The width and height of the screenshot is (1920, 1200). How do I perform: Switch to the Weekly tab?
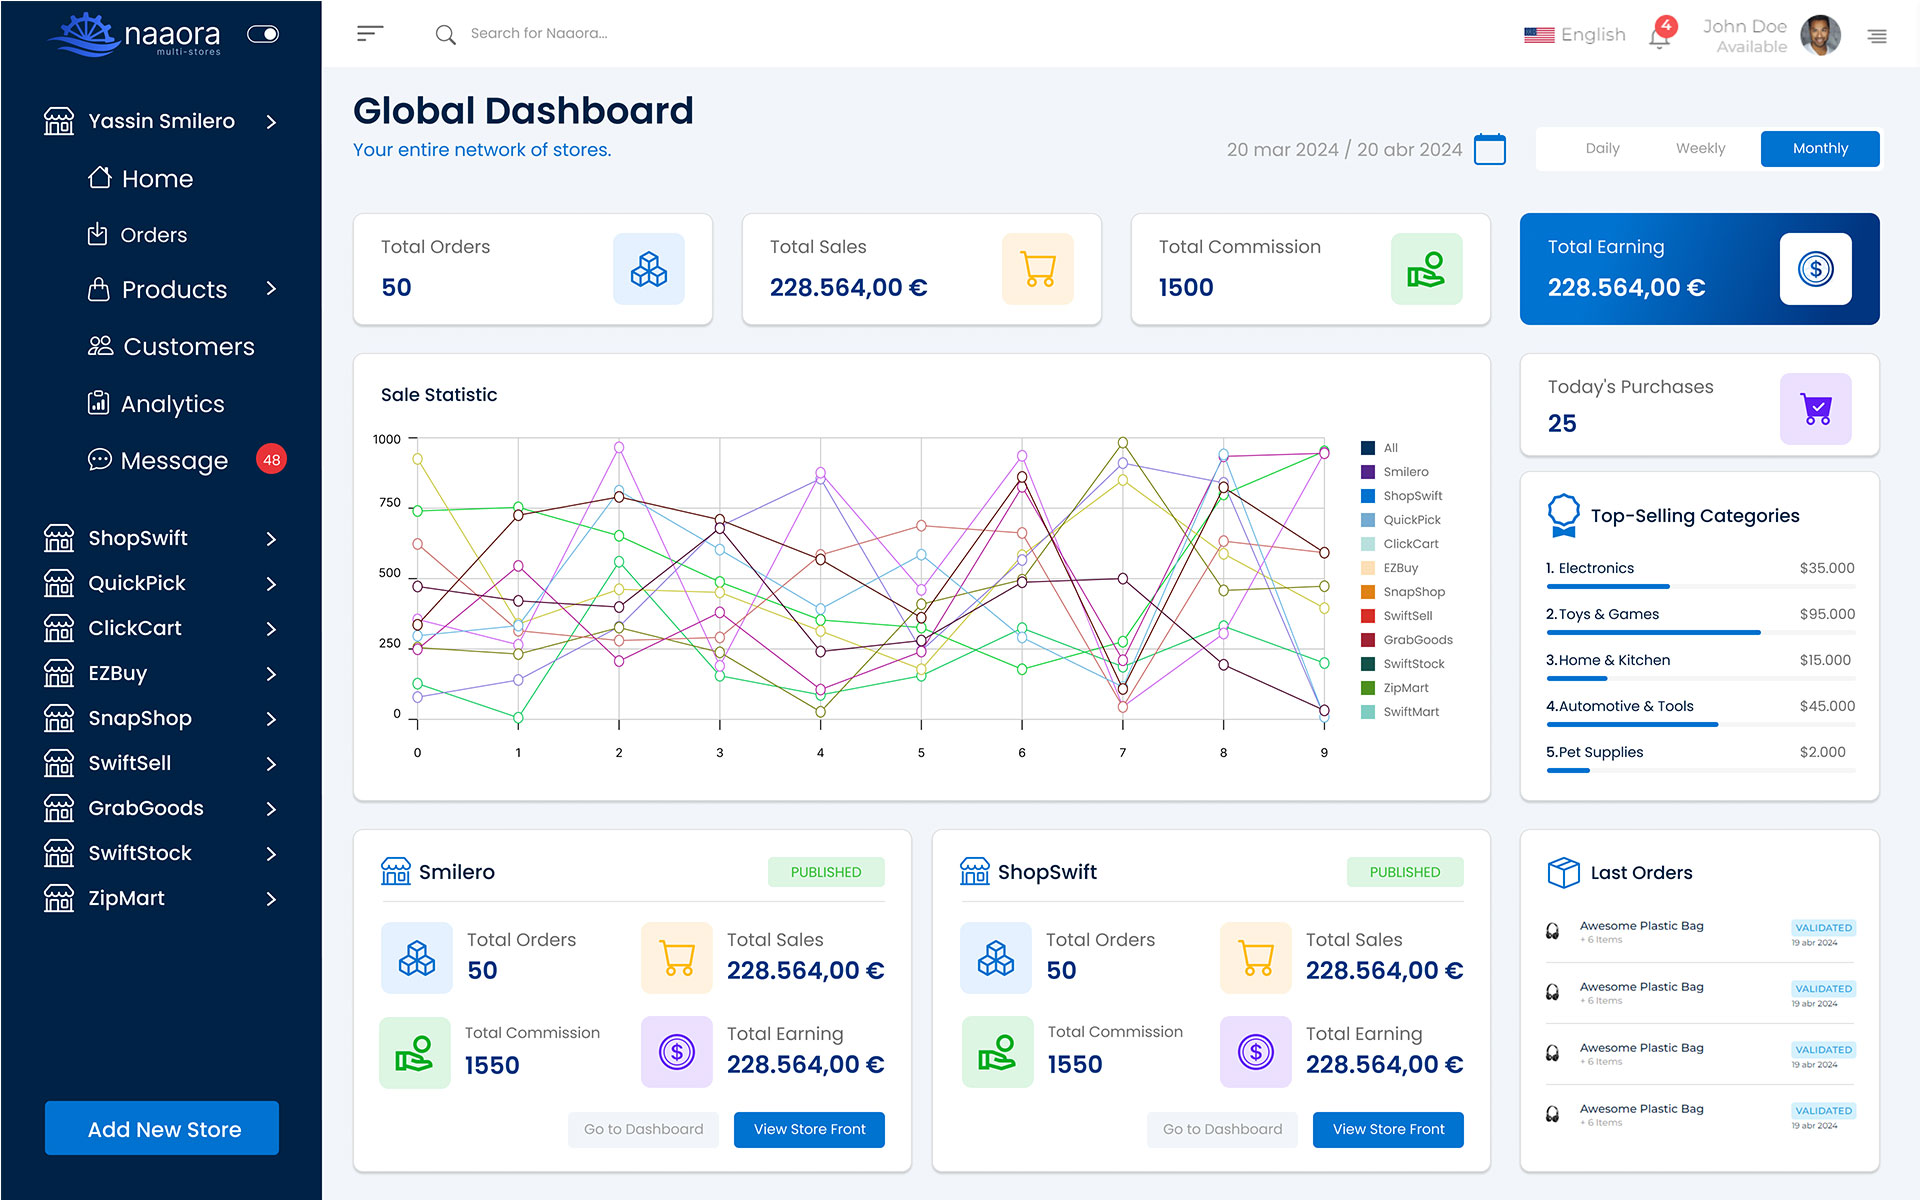1700,148
